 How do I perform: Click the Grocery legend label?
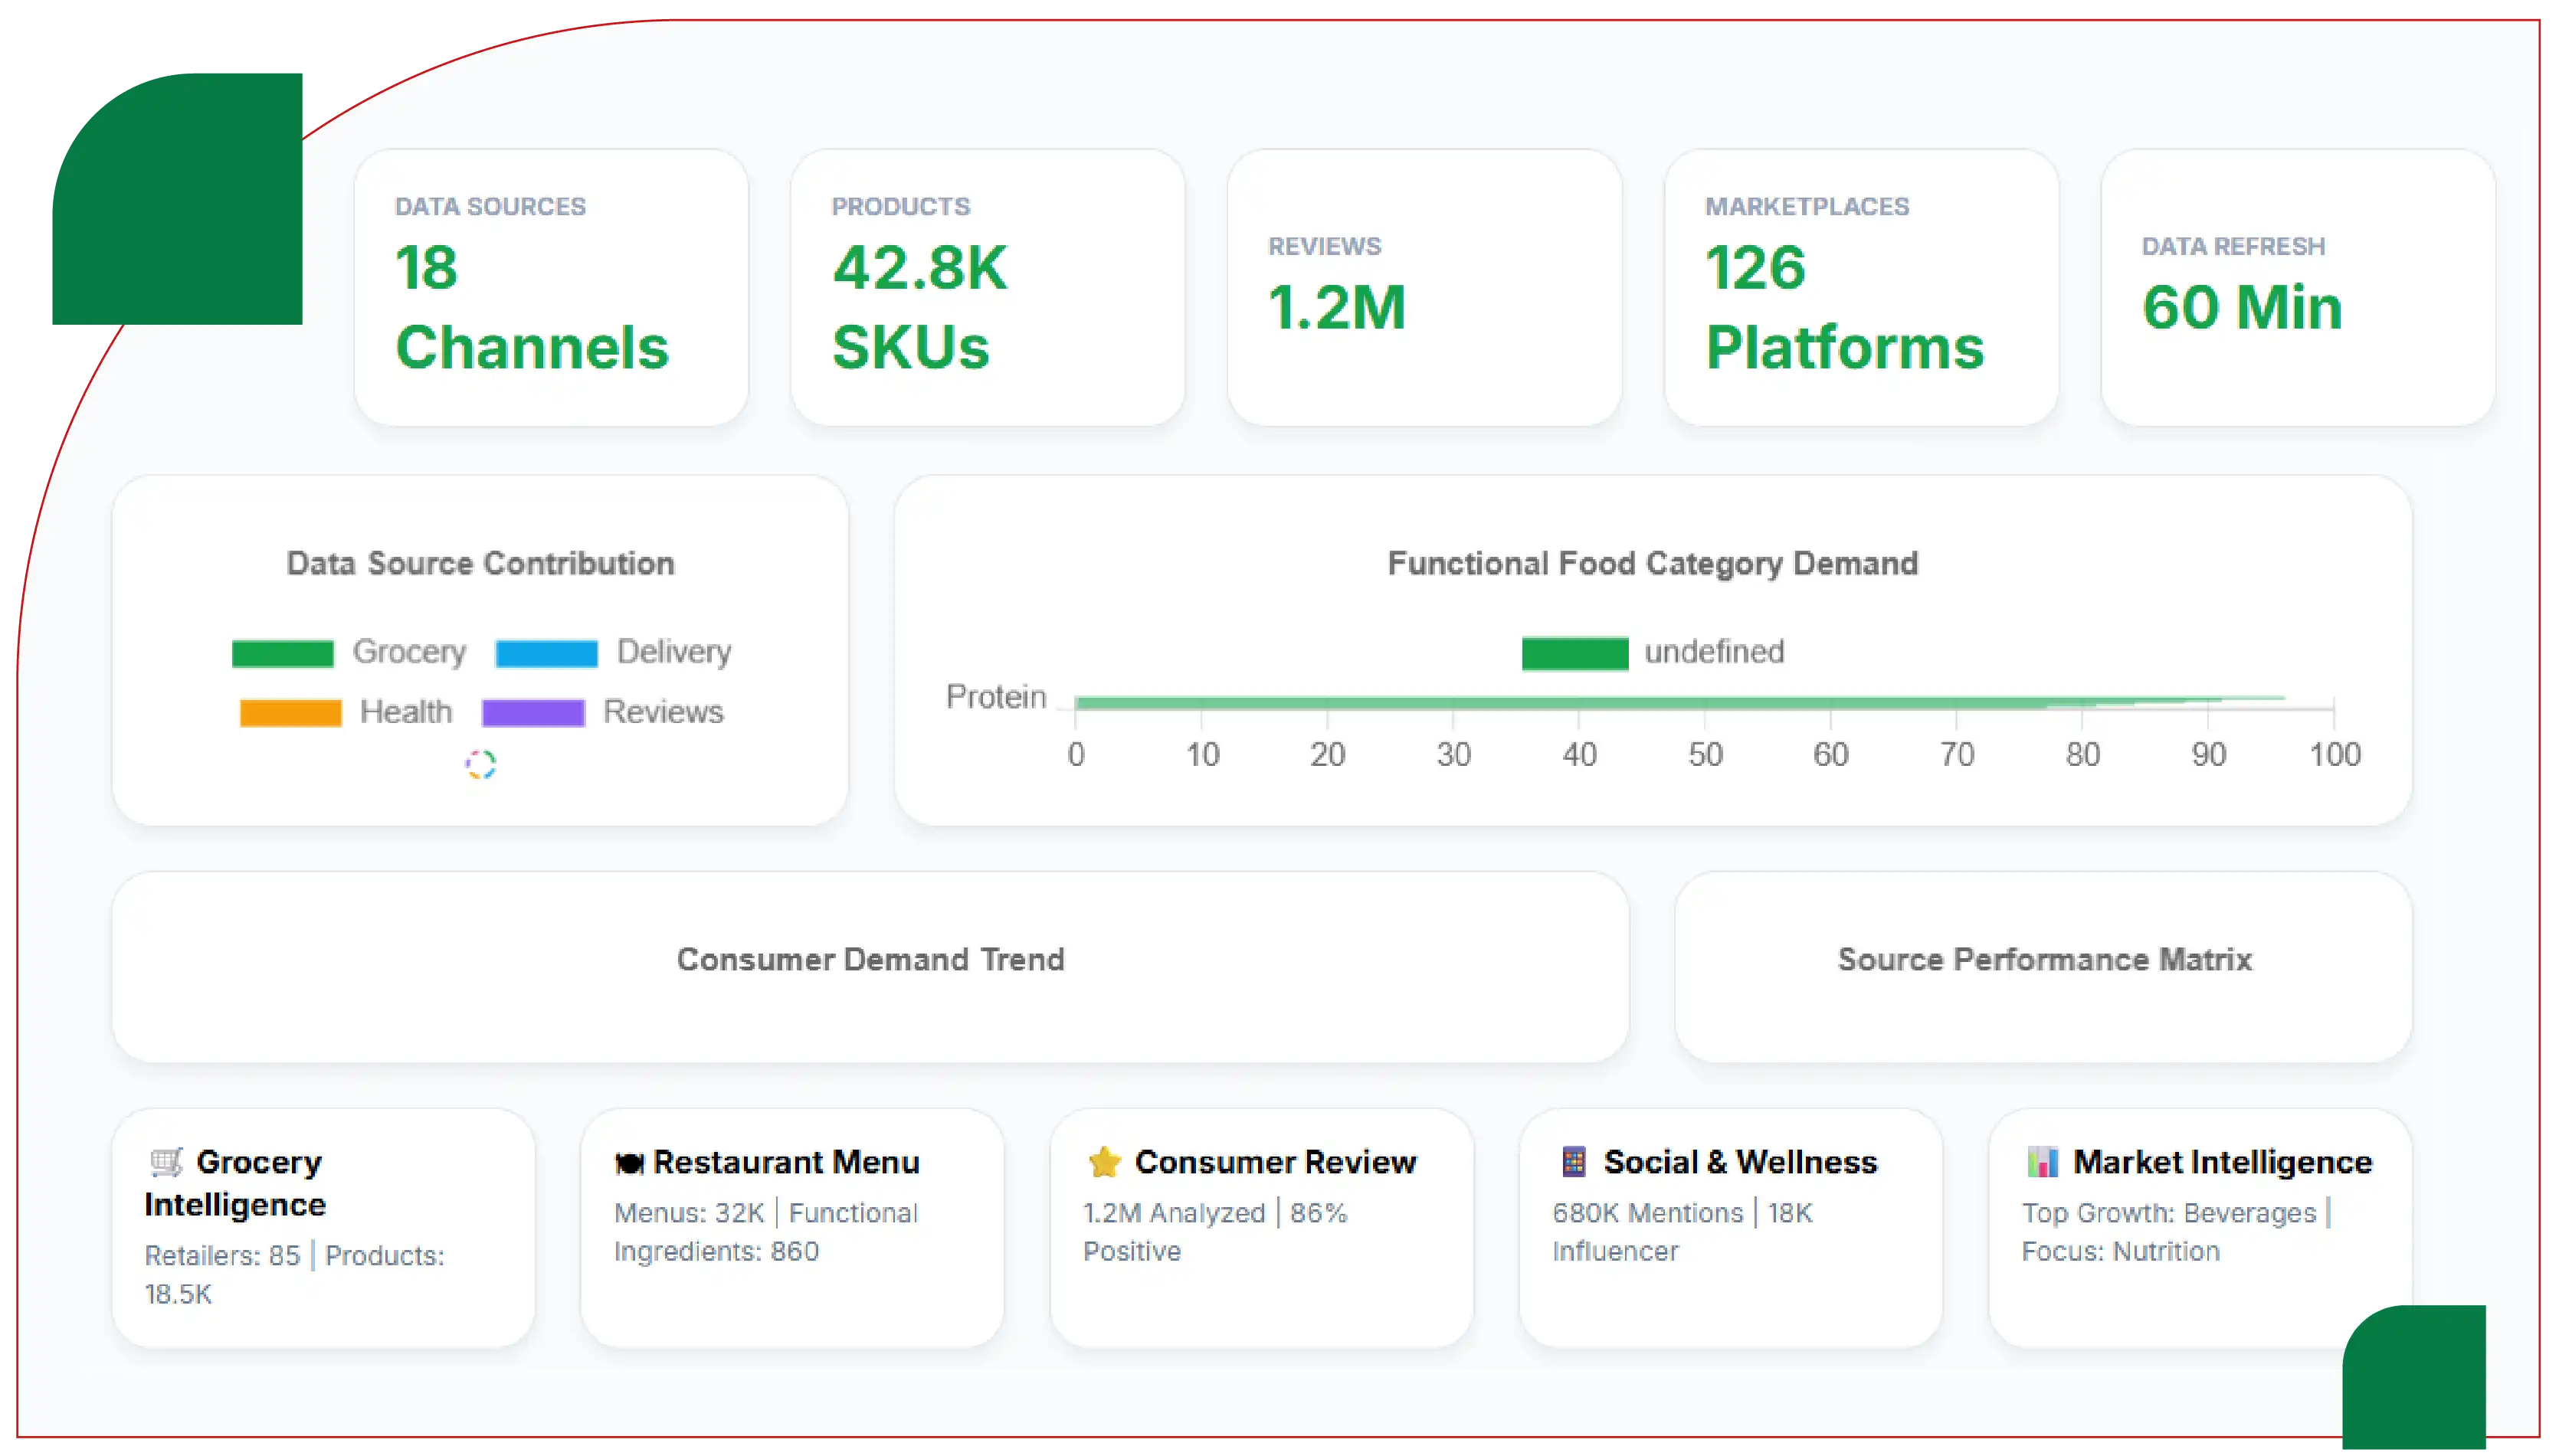click(409, 652)
